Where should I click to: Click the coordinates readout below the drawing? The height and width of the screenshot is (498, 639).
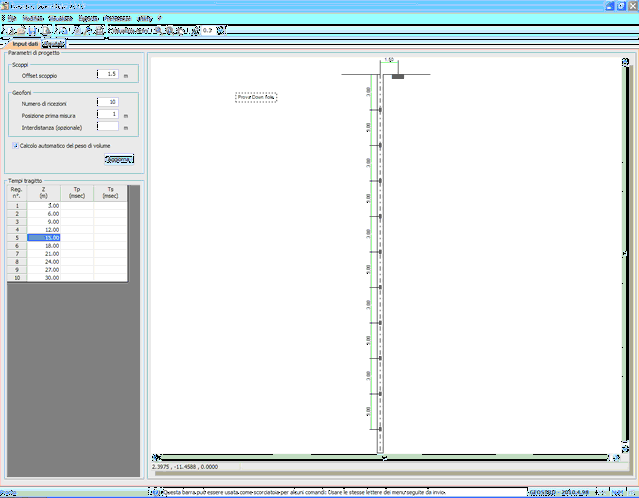185,467
